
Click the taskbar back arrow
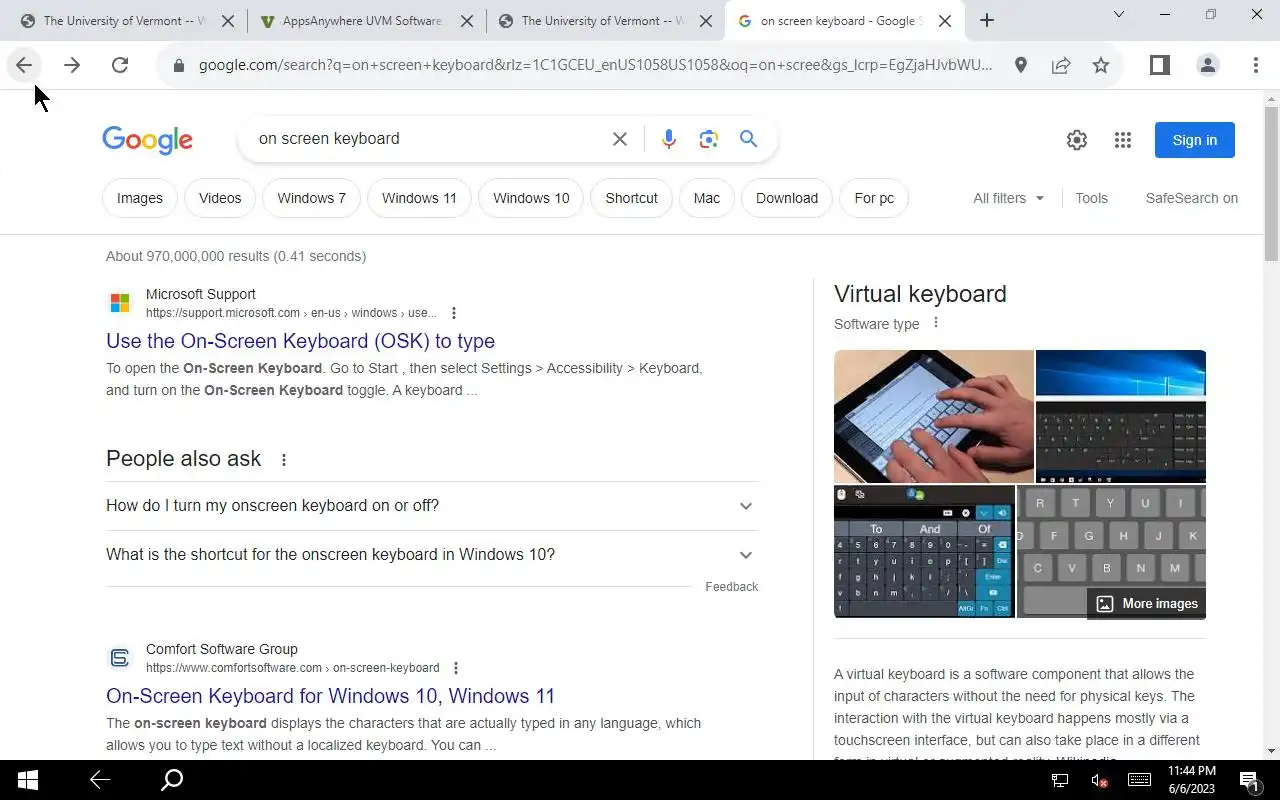point(100,780)
